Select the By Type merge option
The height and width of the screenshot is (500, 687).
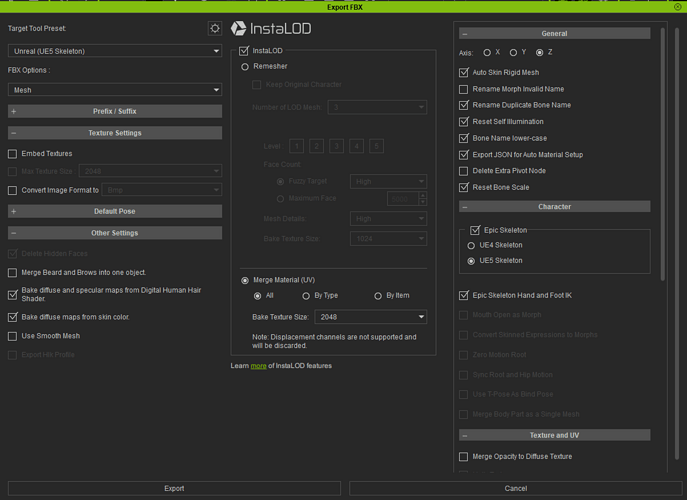pos(306,296)
